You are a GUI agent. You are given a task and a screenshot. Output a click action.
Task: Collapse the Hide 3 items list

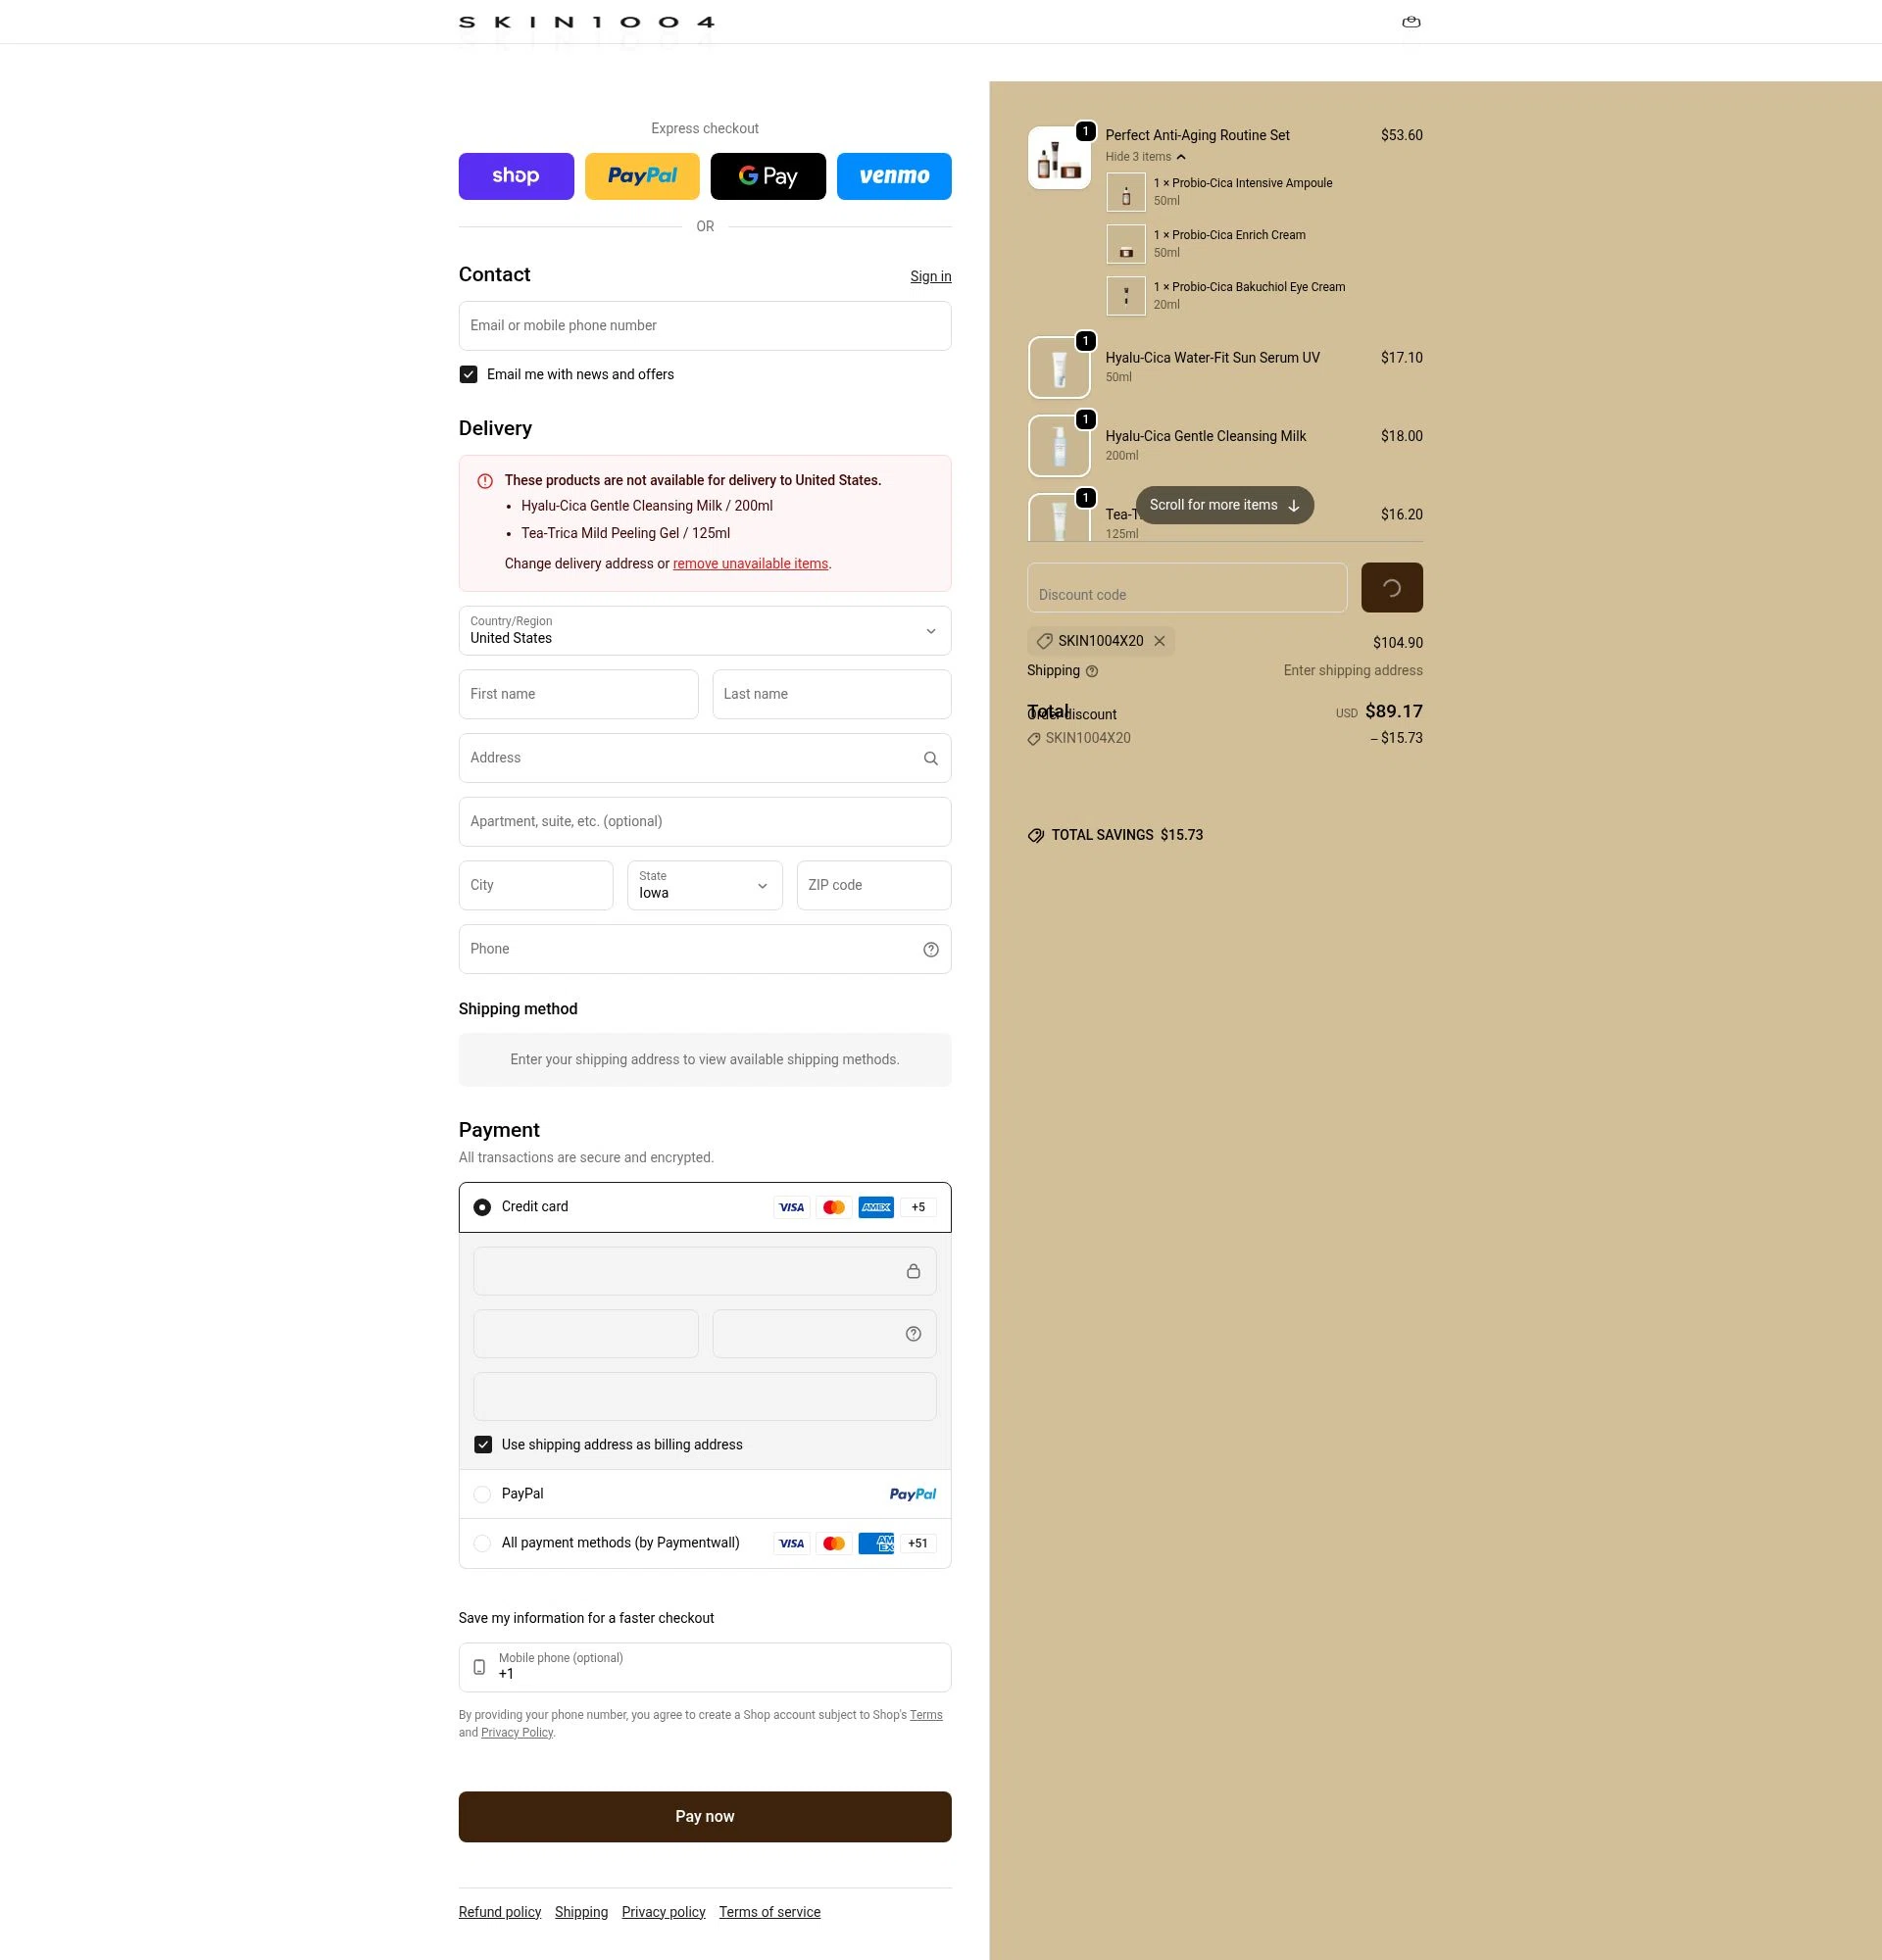tap(1145, 157)
